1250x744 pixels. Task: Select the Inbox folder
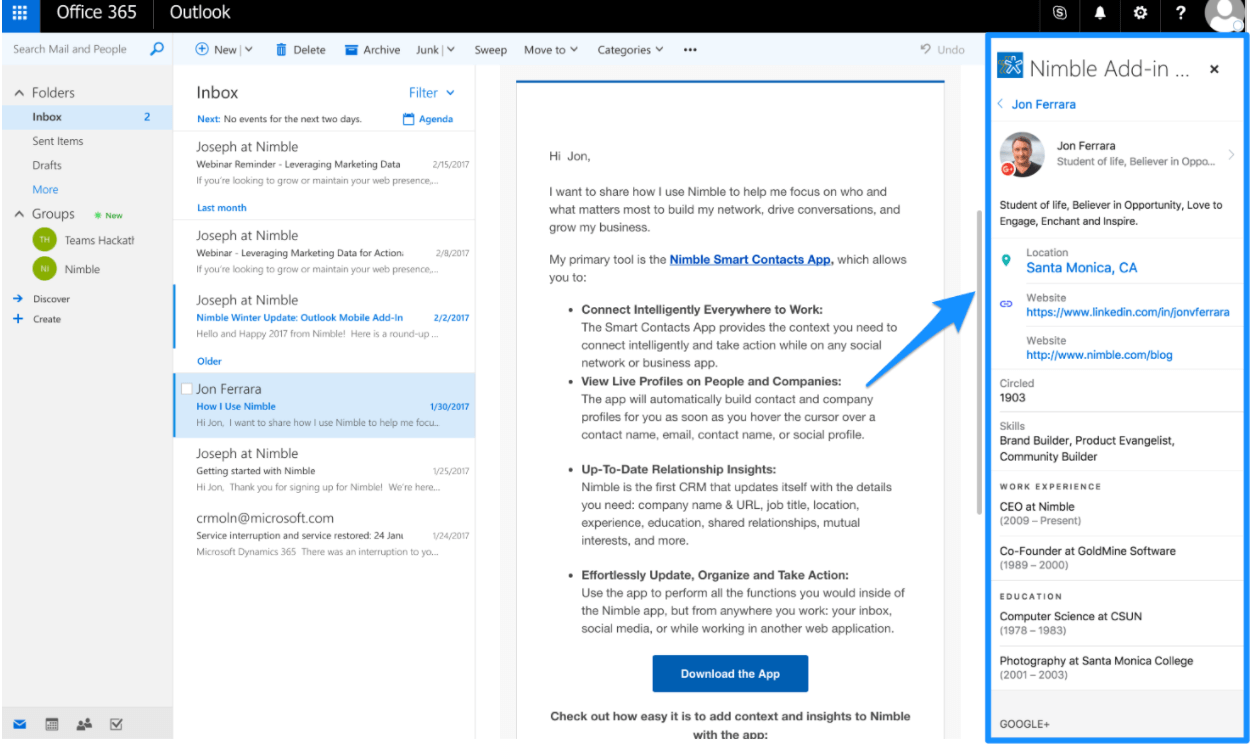point(86,117)
